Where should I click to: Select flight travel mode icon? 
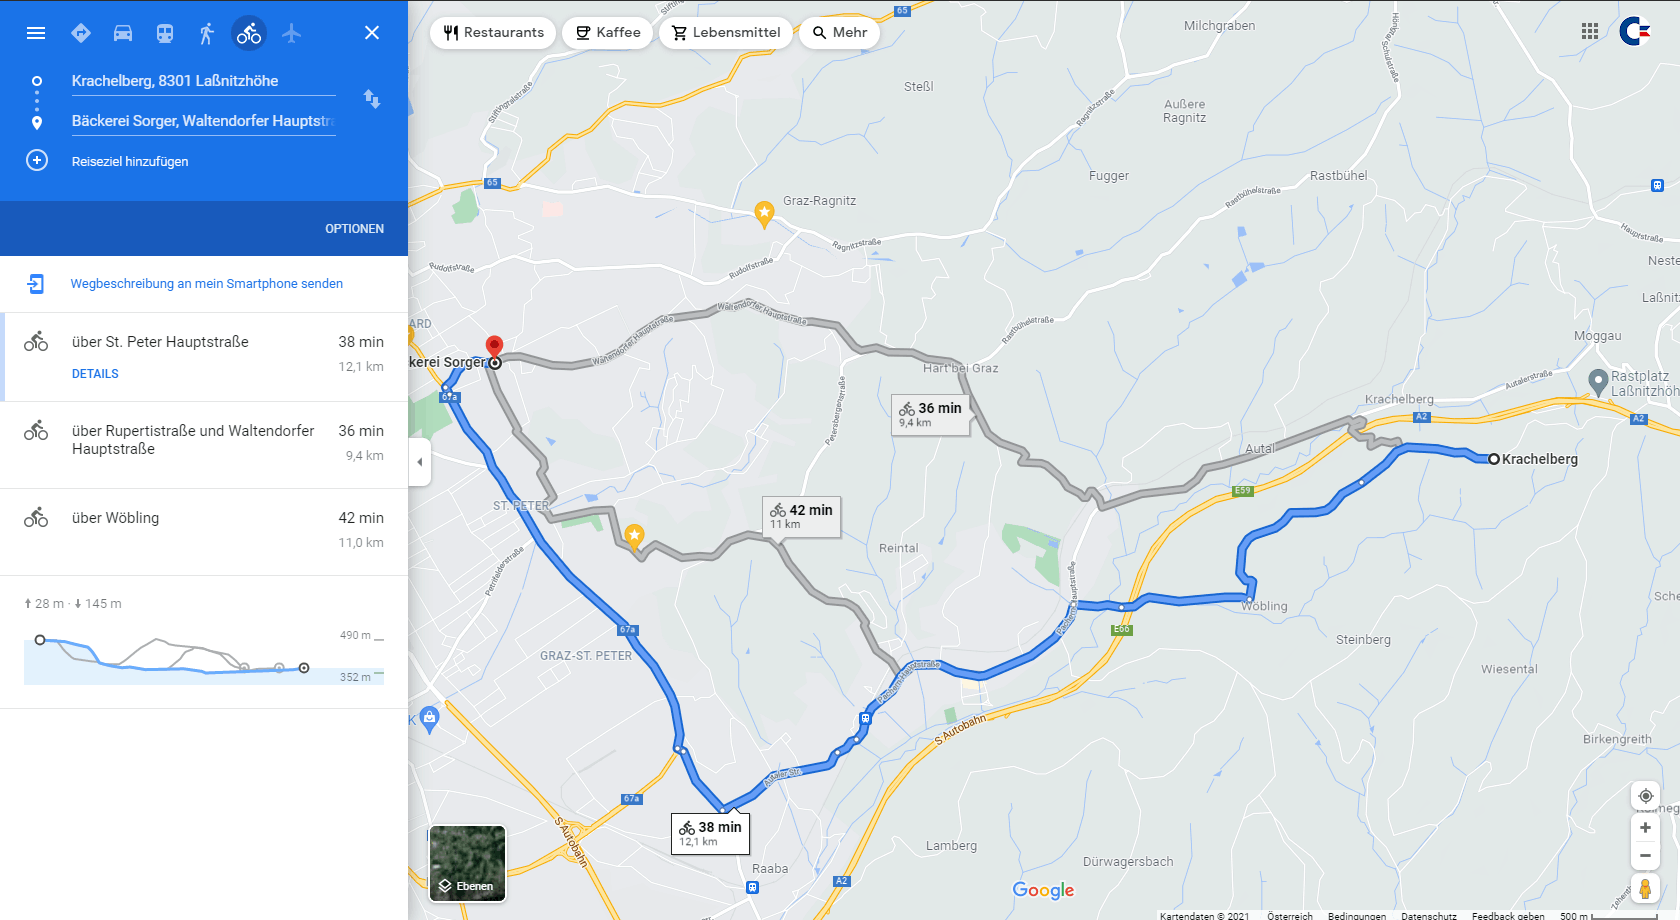click(291, 33)
